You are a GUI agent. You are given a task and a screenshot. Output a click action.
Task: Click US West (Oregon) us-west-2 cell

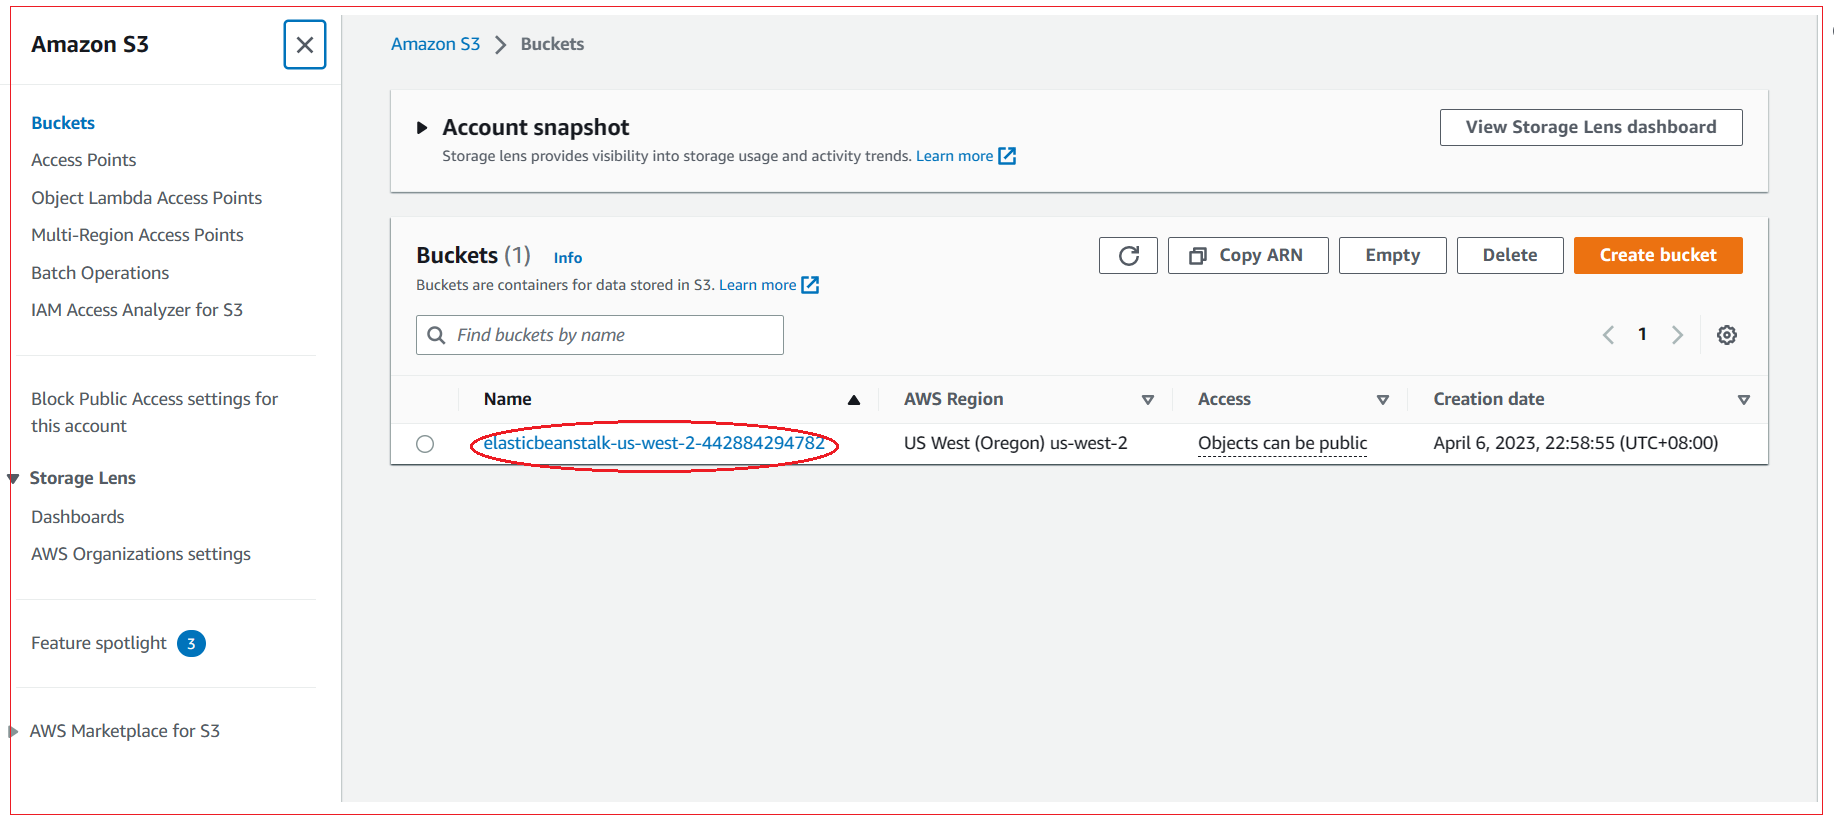pyautogui.click(x=1015, y=443)
